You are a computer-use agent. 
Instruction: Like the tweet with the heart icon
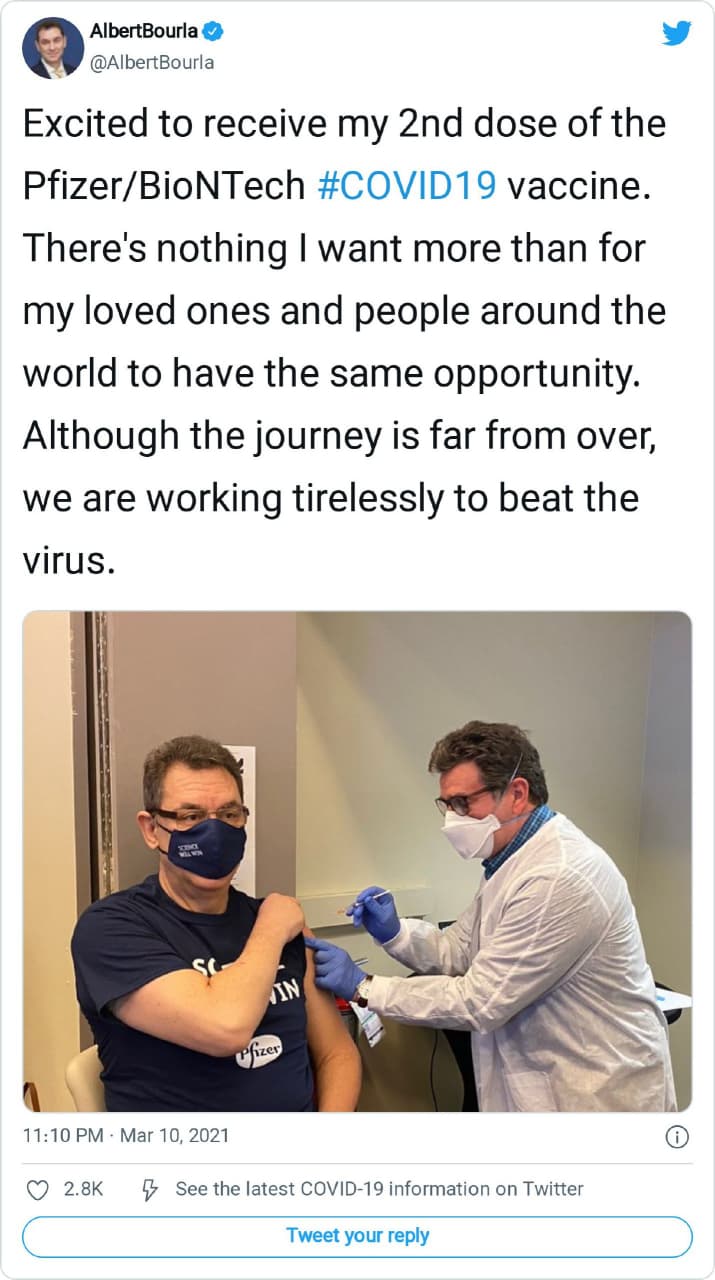(37, 1189)
